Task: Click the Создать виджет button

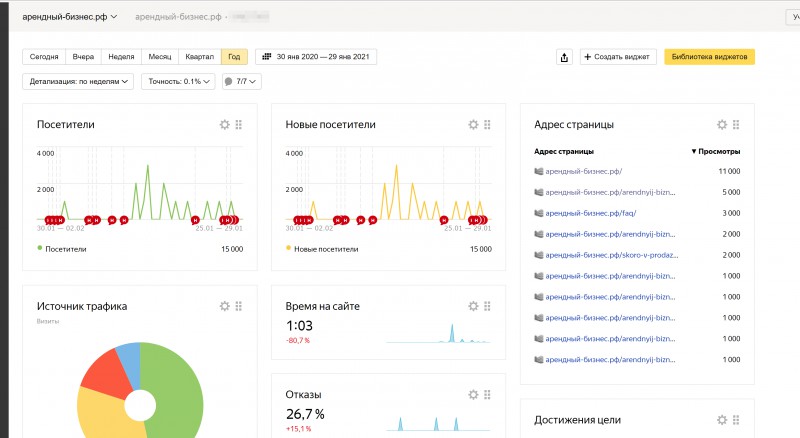Action: (x=617, y=57)
